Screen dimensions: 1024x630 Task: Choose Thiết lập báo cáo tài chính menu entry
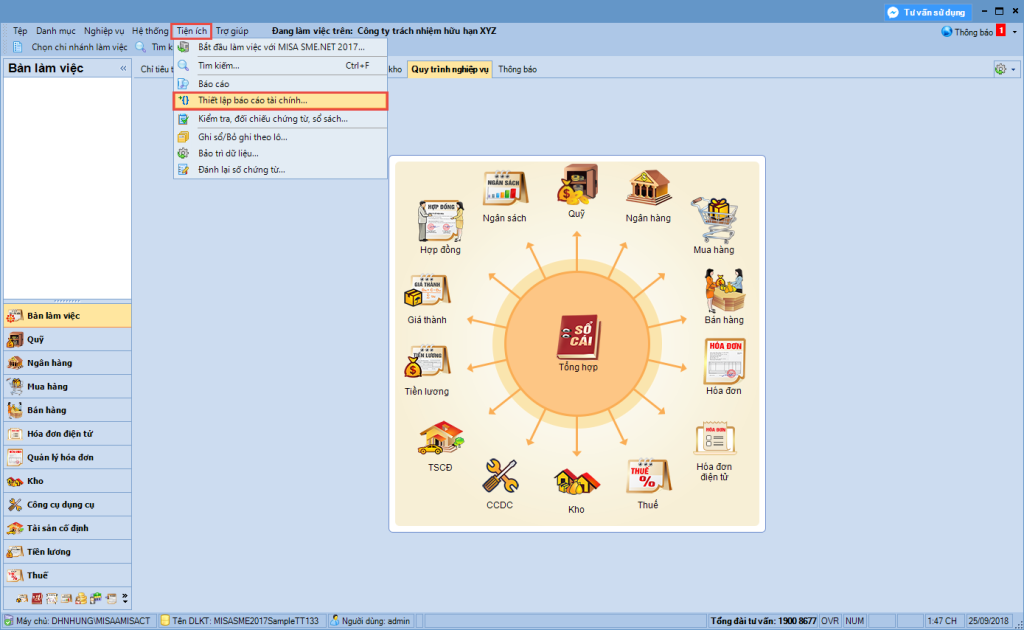[280, 101]
